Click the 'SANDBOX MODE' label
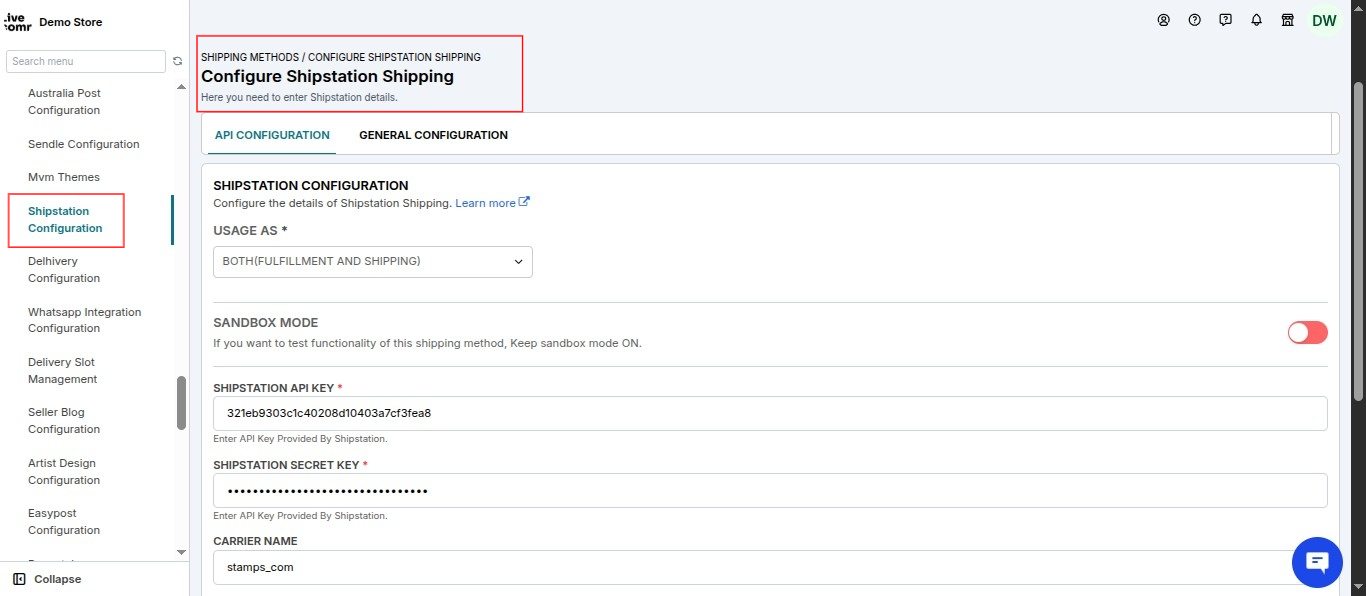The height and width of the screenshot is (596, 1366). (x=266, y=323)
